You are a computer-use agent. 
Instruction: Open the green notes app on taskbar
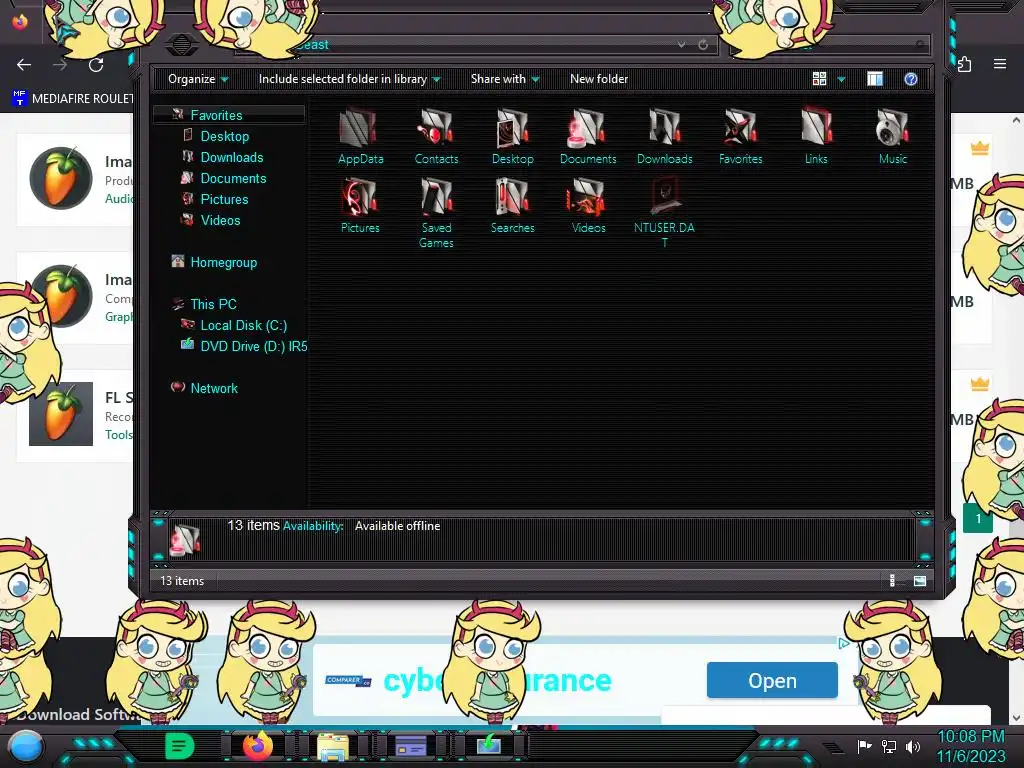click(x=180, y=746)
